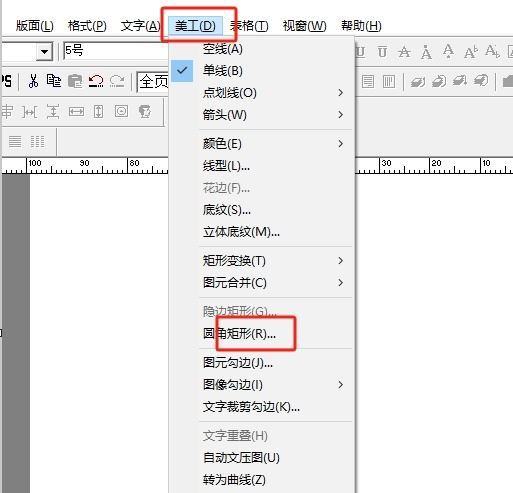Open the dropdown arrow left of font size
The image size is (513, 493).
pyautogui.click(x=44, y=52)
